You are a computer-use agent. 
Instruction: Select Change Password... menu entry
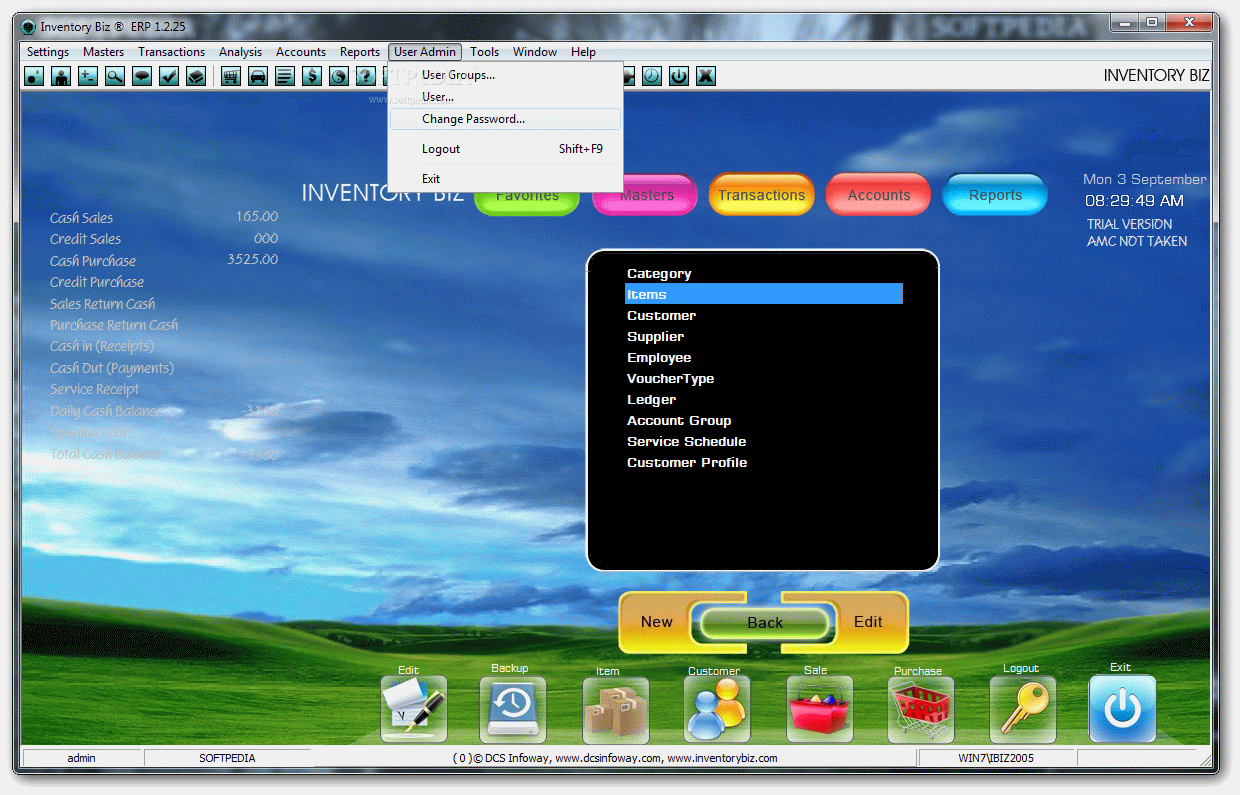tap(505, 119)
